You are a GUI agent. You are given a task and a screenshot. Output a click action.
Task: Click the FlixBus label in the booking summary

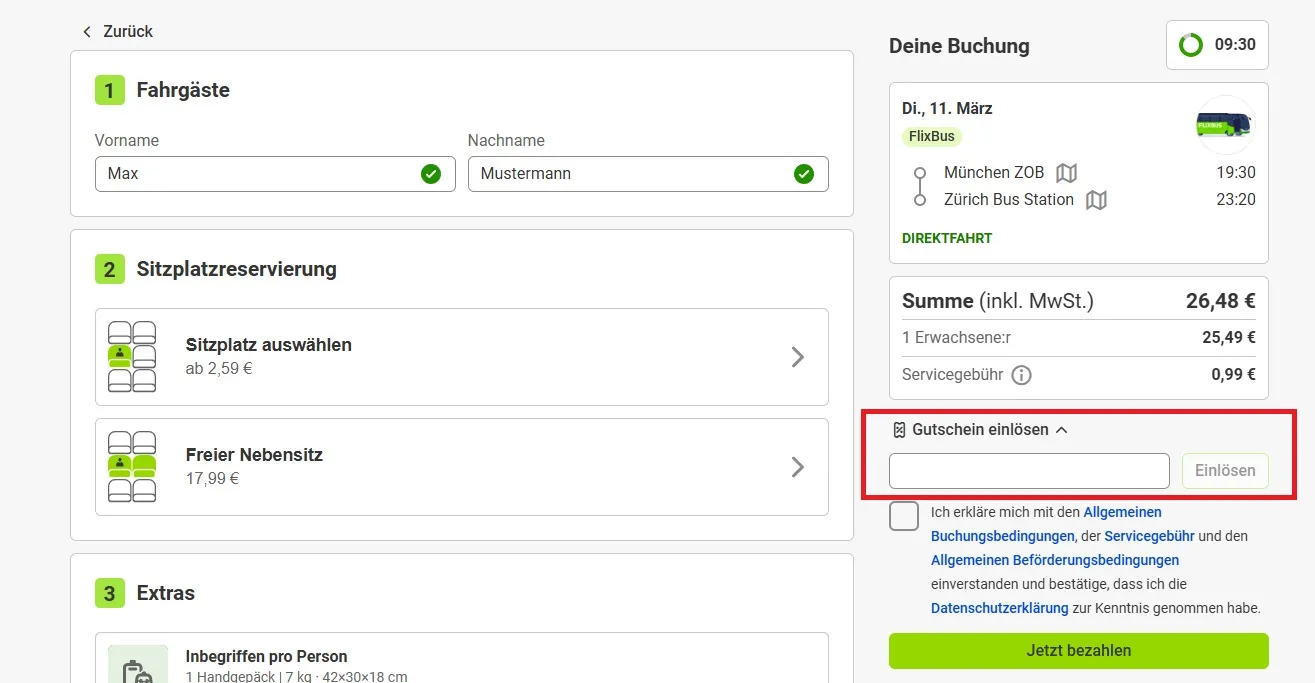click(x=932, y=136)
